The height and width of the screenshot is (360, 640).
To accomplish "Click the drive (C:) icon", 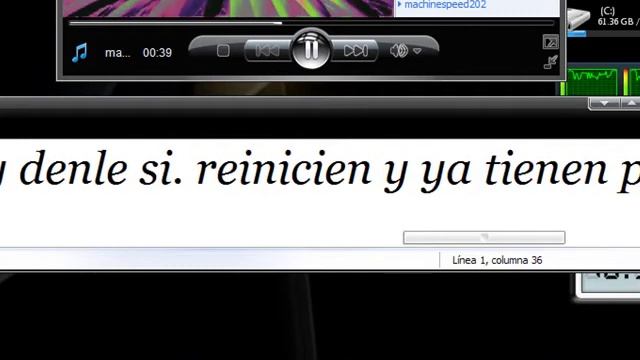I will coord(578,18).
